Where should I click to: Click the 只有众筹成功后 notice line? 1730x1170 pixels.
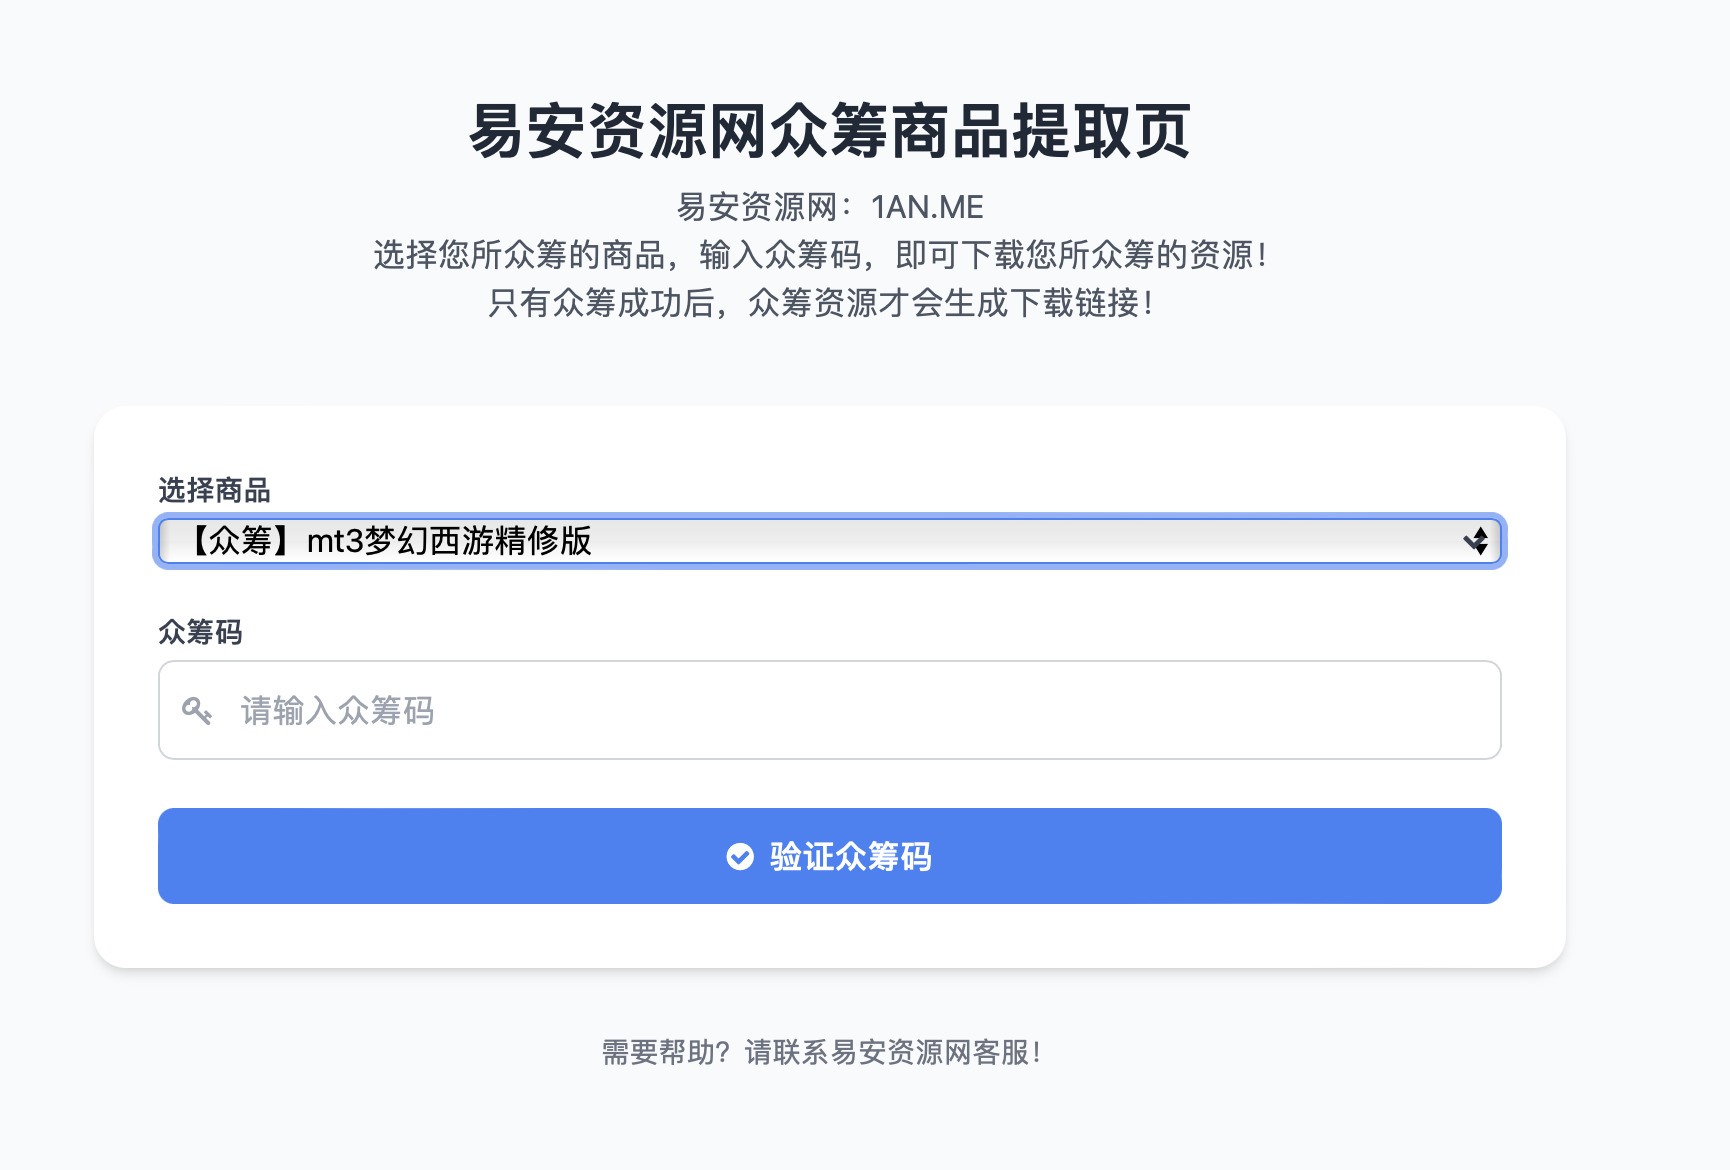pyautogui.click(x=600, y=303)
